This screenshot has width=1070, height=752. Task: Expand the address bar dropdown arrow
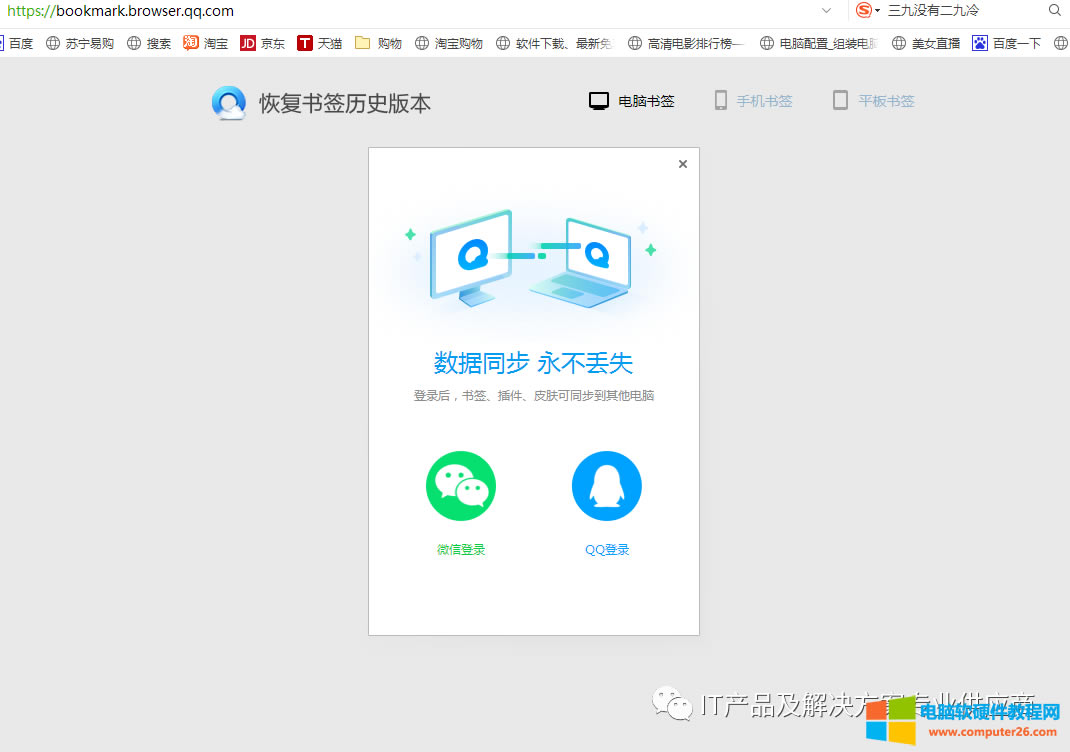(826, 11)
